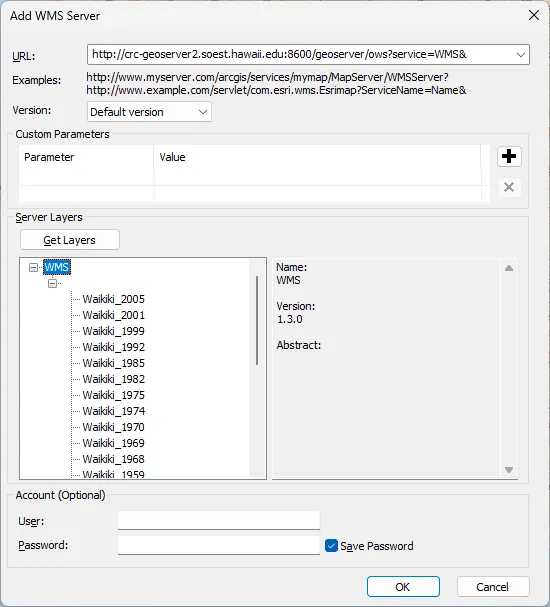Toggle the Save Password checkbox
Image resolution: width=550 pixels, height=607 pixels.
pos(331,546)
